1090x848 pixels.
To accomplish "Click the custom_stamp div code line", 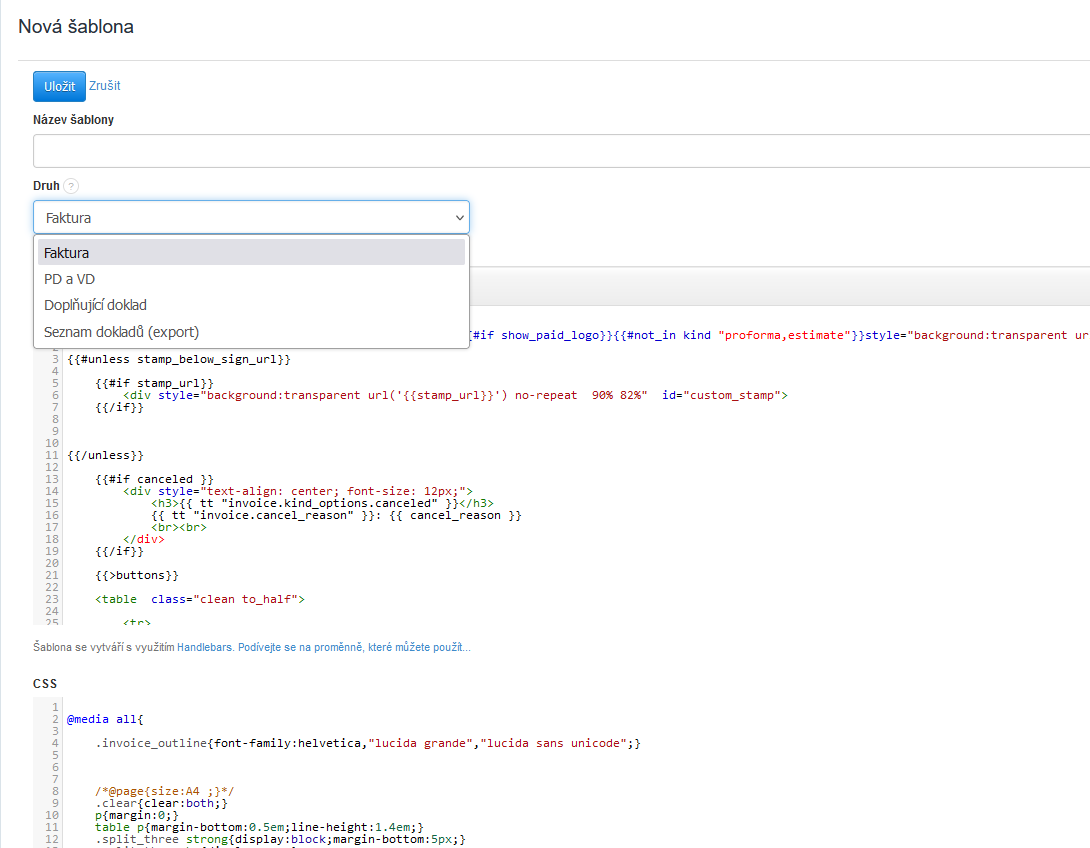I will point(455,395).
